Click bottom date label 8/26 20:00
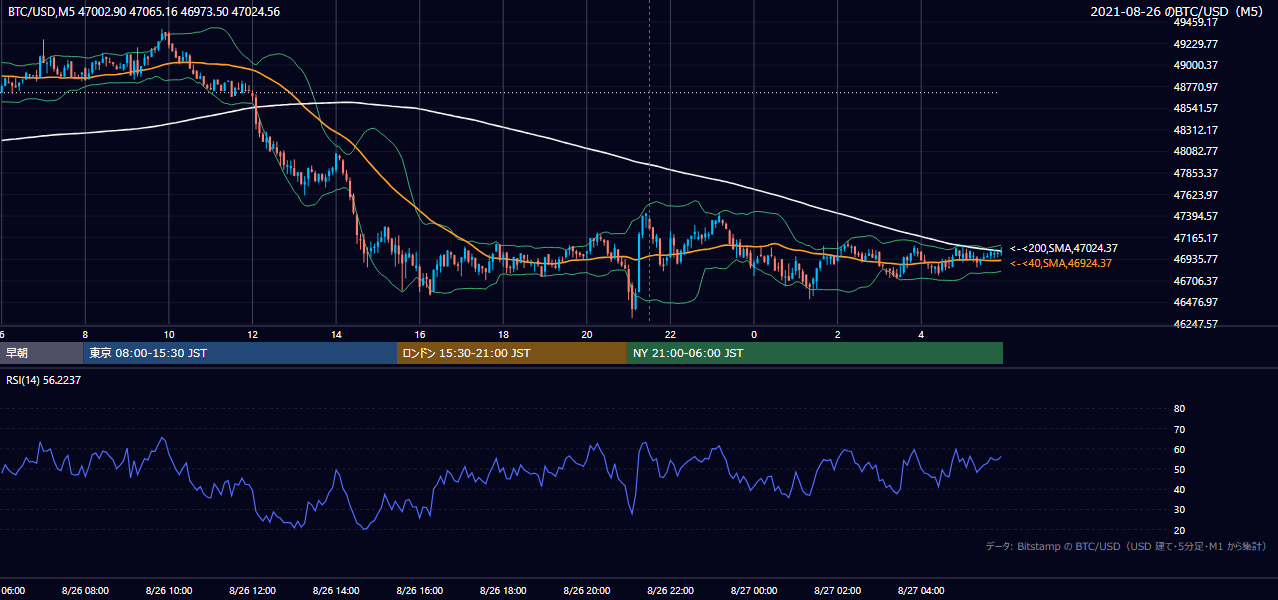This screenshot has height=600, width=1278. point(586,591)
